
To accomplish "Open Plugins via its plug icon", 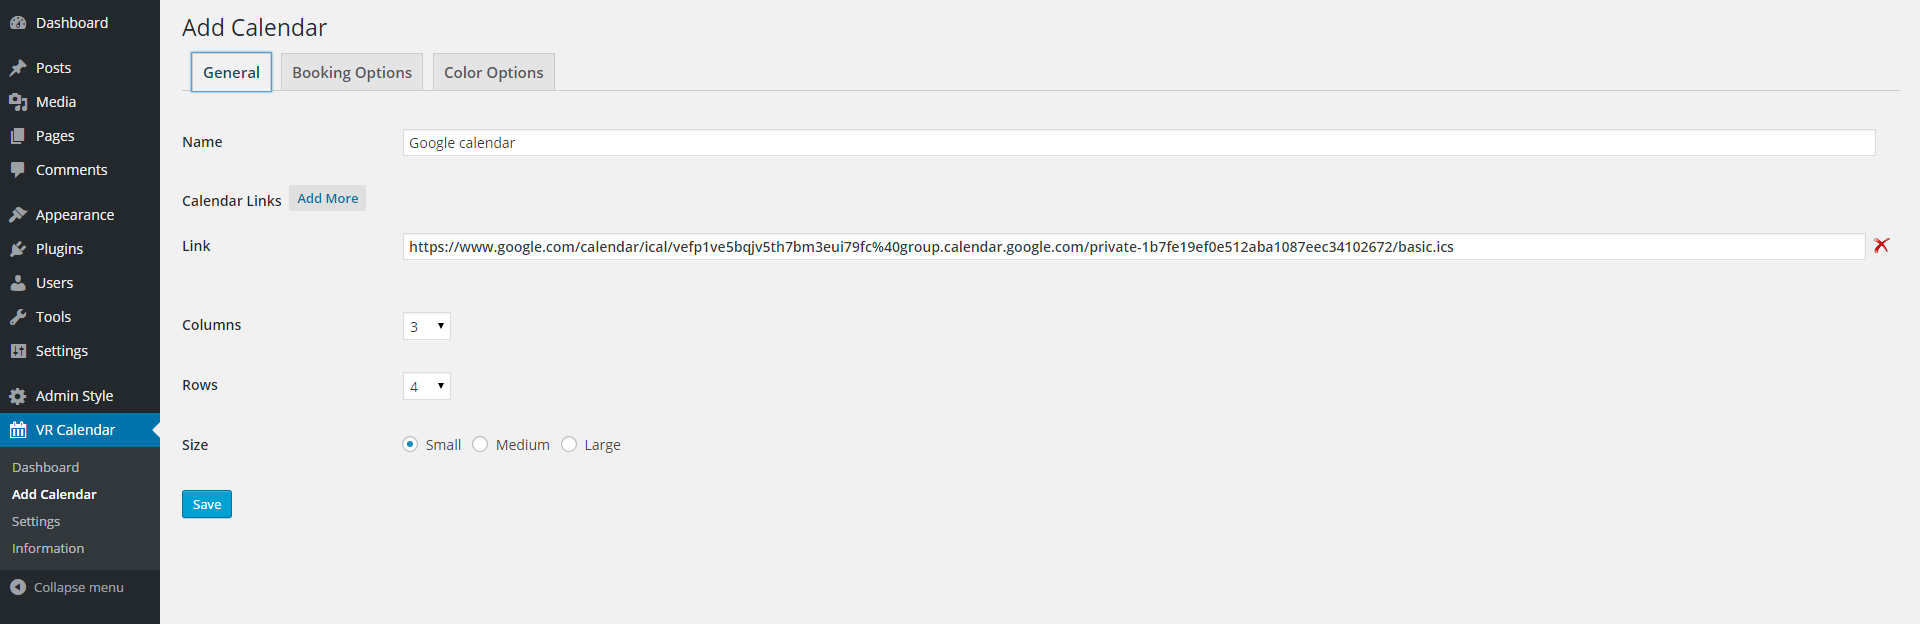I will coord(18,249).
